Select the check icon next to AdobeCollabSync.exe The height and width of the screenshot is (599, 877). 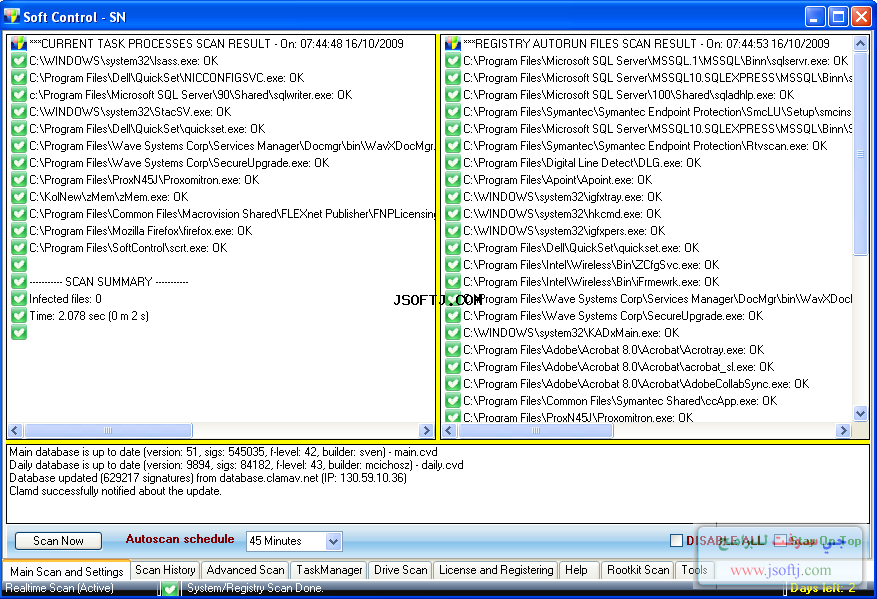coord(452,384)
